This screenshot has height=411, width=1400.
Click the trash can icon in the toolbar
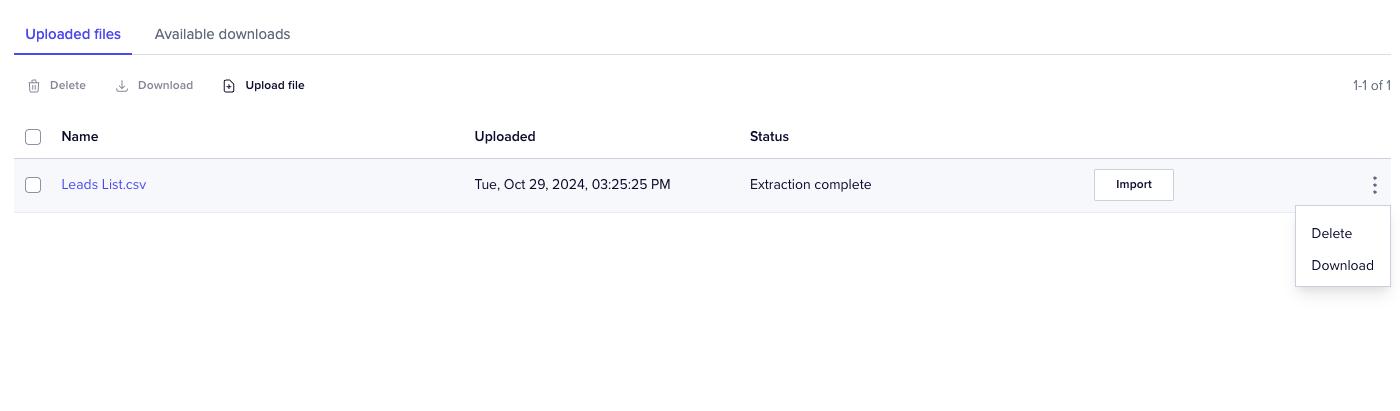(34, 86)
